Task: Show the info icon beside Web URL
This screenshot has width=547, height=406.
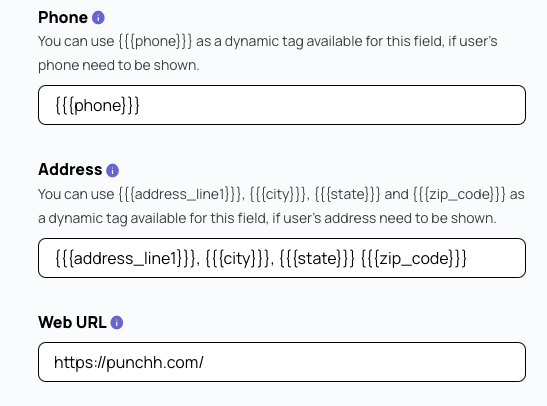Action: [117, 323]
